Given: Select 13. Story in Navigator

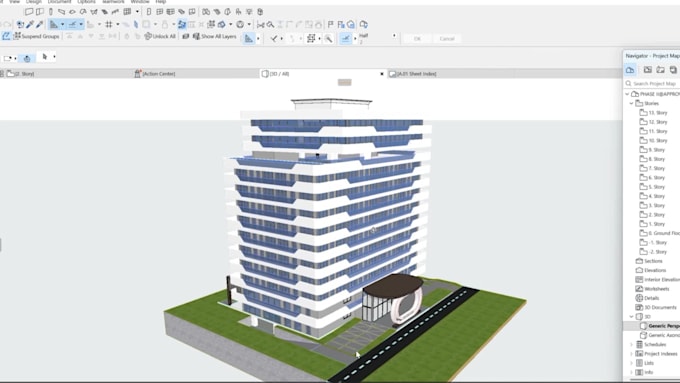Looking at the screenshot, I should (654, 113).
